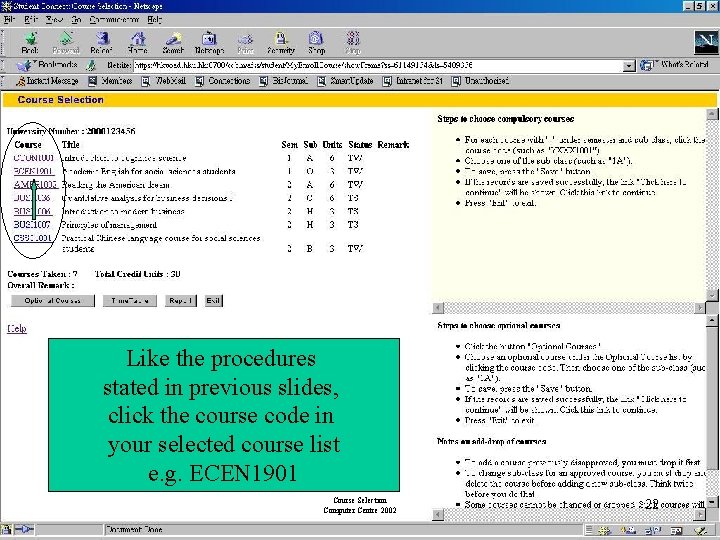Image resolution: width=720 pixels, height=540 pixels.
Task: Open Search from the toolbar
Action: click(x=173, y=43)
